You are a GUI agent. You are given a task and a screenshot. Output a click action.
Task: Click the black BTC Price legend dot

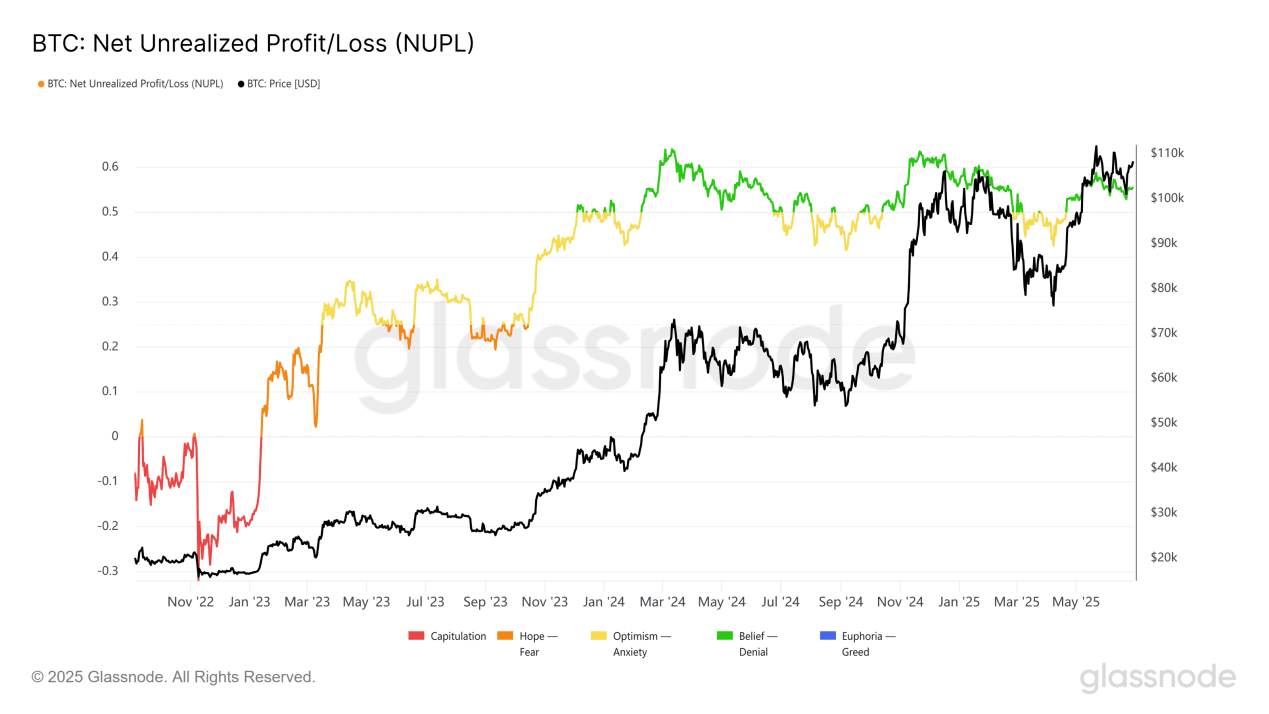(x=240, y=84)
